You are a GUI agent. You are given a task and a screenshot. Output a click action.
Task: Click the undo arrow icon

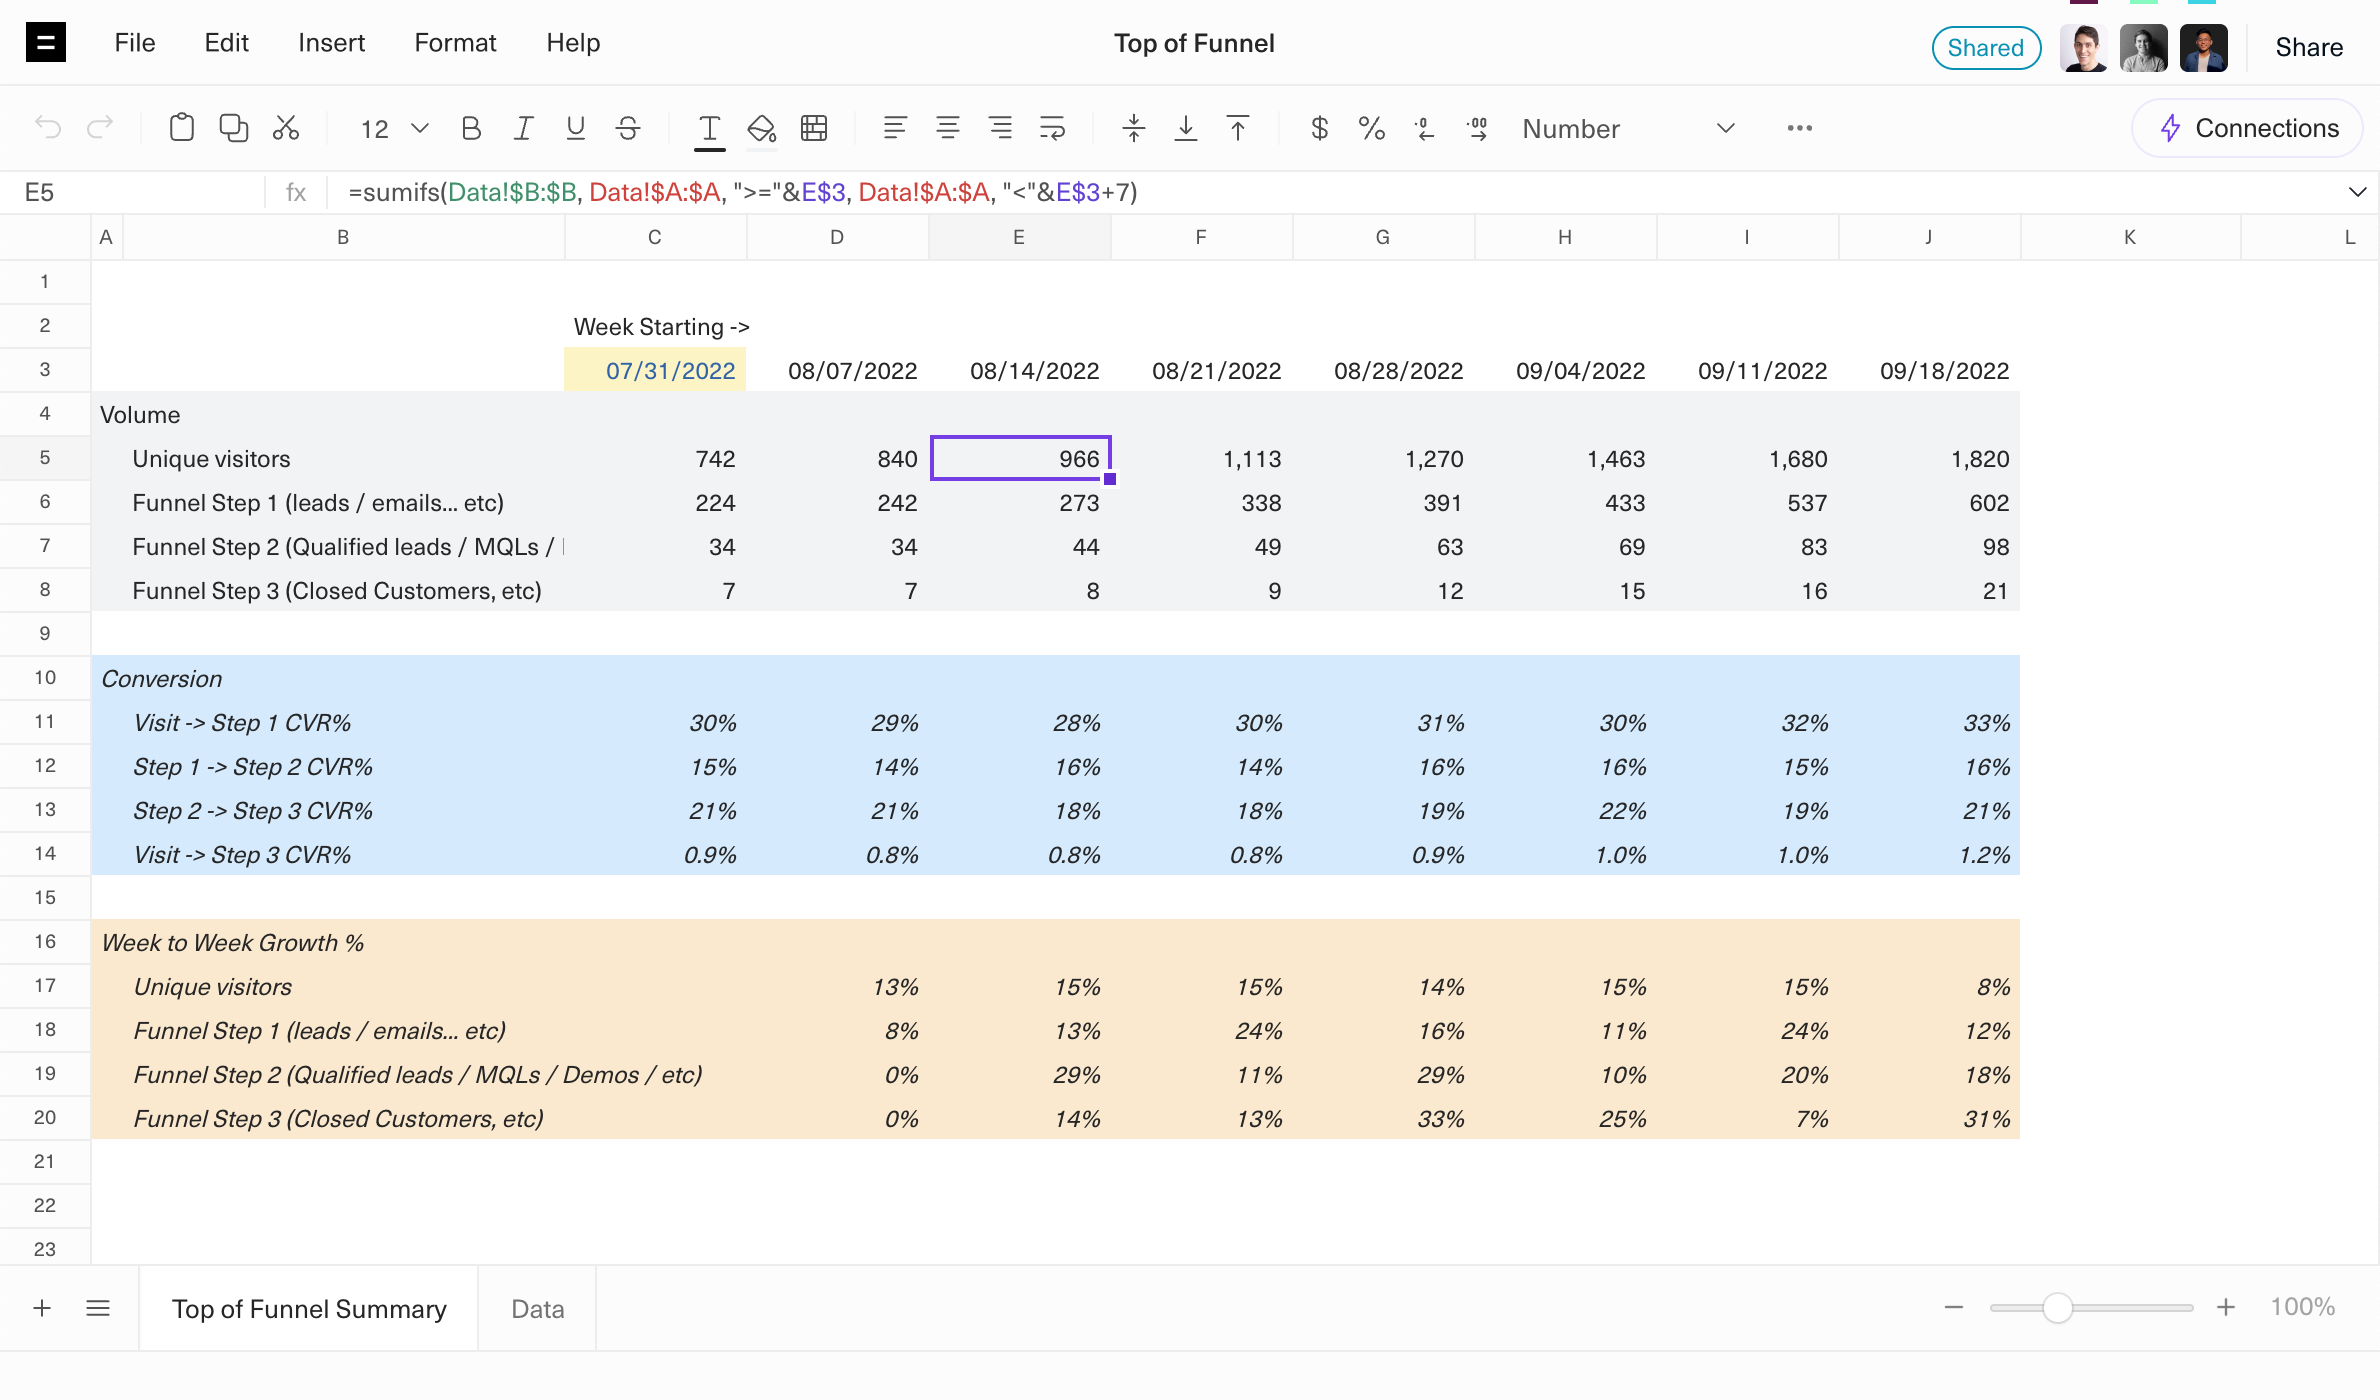coord(48,128)
